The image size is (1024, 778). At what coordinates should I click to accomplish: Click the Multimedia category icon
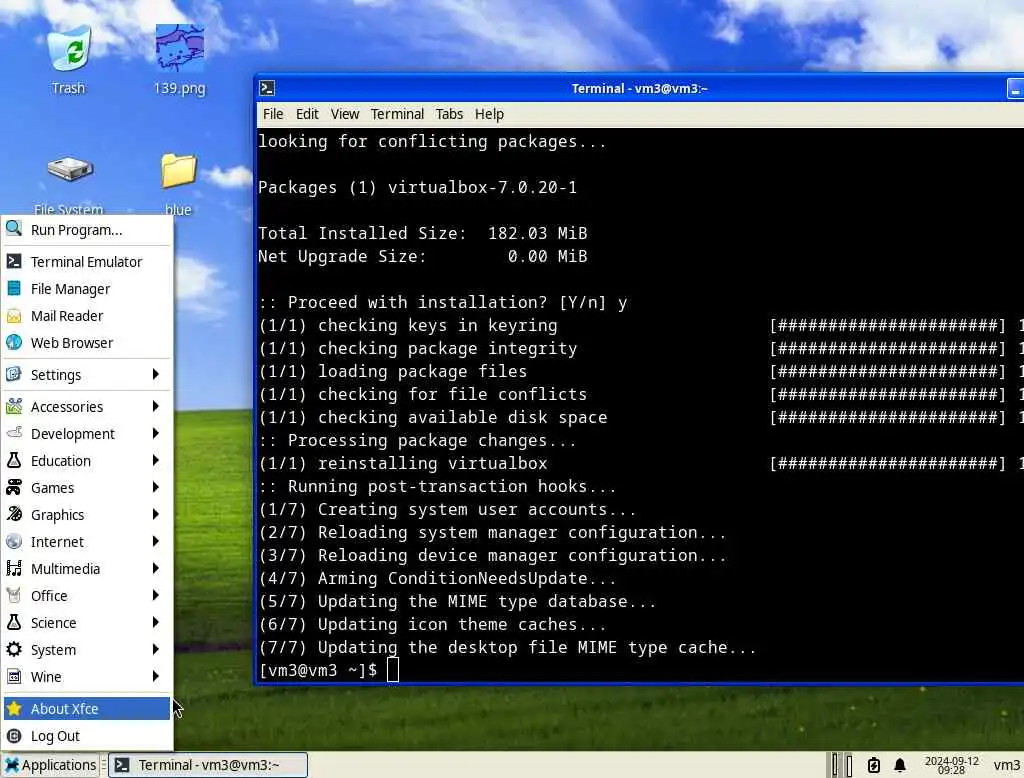pyautogui.click(x=14, y=568)
